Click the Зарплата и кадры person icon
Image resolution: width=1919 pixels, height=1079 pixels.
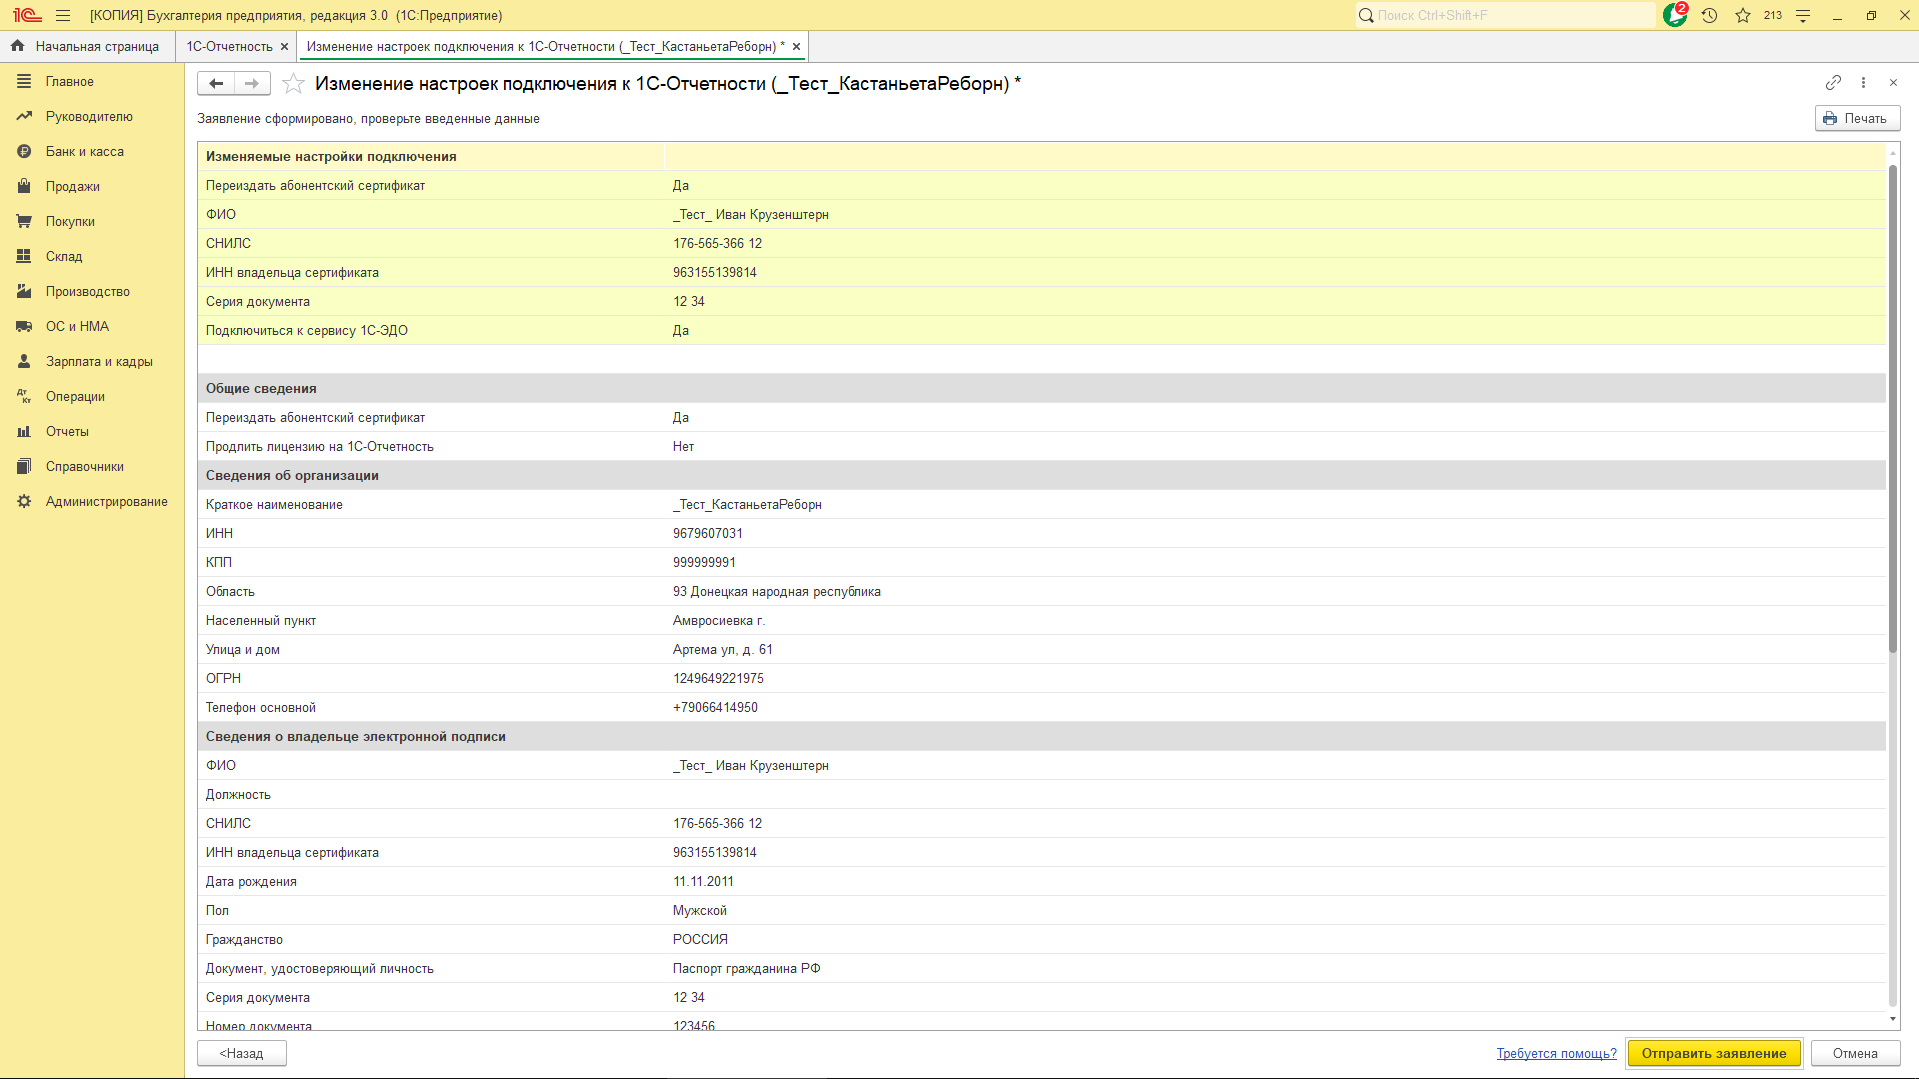click(x=24, y=361)
